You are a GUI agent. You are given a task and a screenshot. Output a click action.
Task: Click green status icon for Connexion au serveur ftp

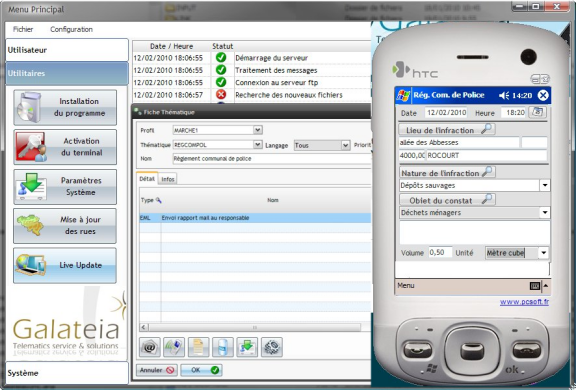click(221, 82)
